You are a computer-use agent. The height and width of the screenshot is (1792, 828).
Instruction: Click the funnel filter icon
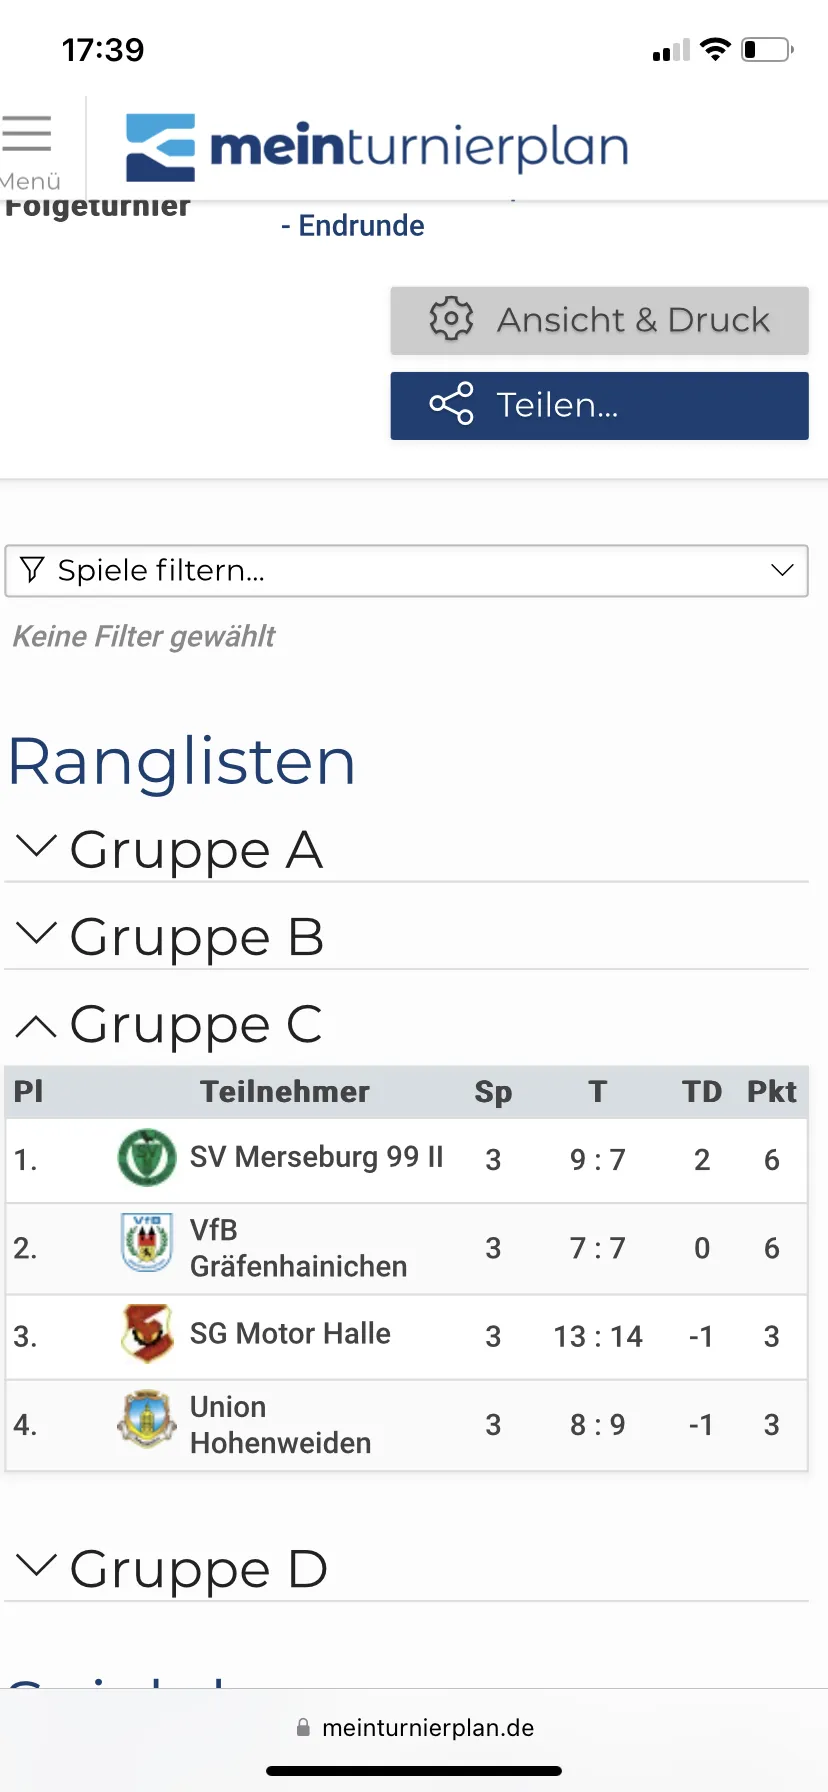click(32, 570)
